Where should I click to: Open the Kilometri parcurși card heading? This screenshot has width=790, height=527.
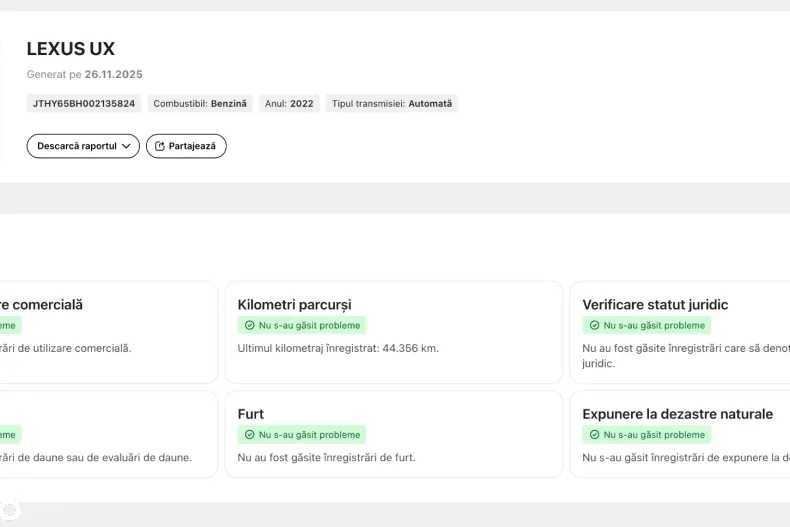pos(294,304)
